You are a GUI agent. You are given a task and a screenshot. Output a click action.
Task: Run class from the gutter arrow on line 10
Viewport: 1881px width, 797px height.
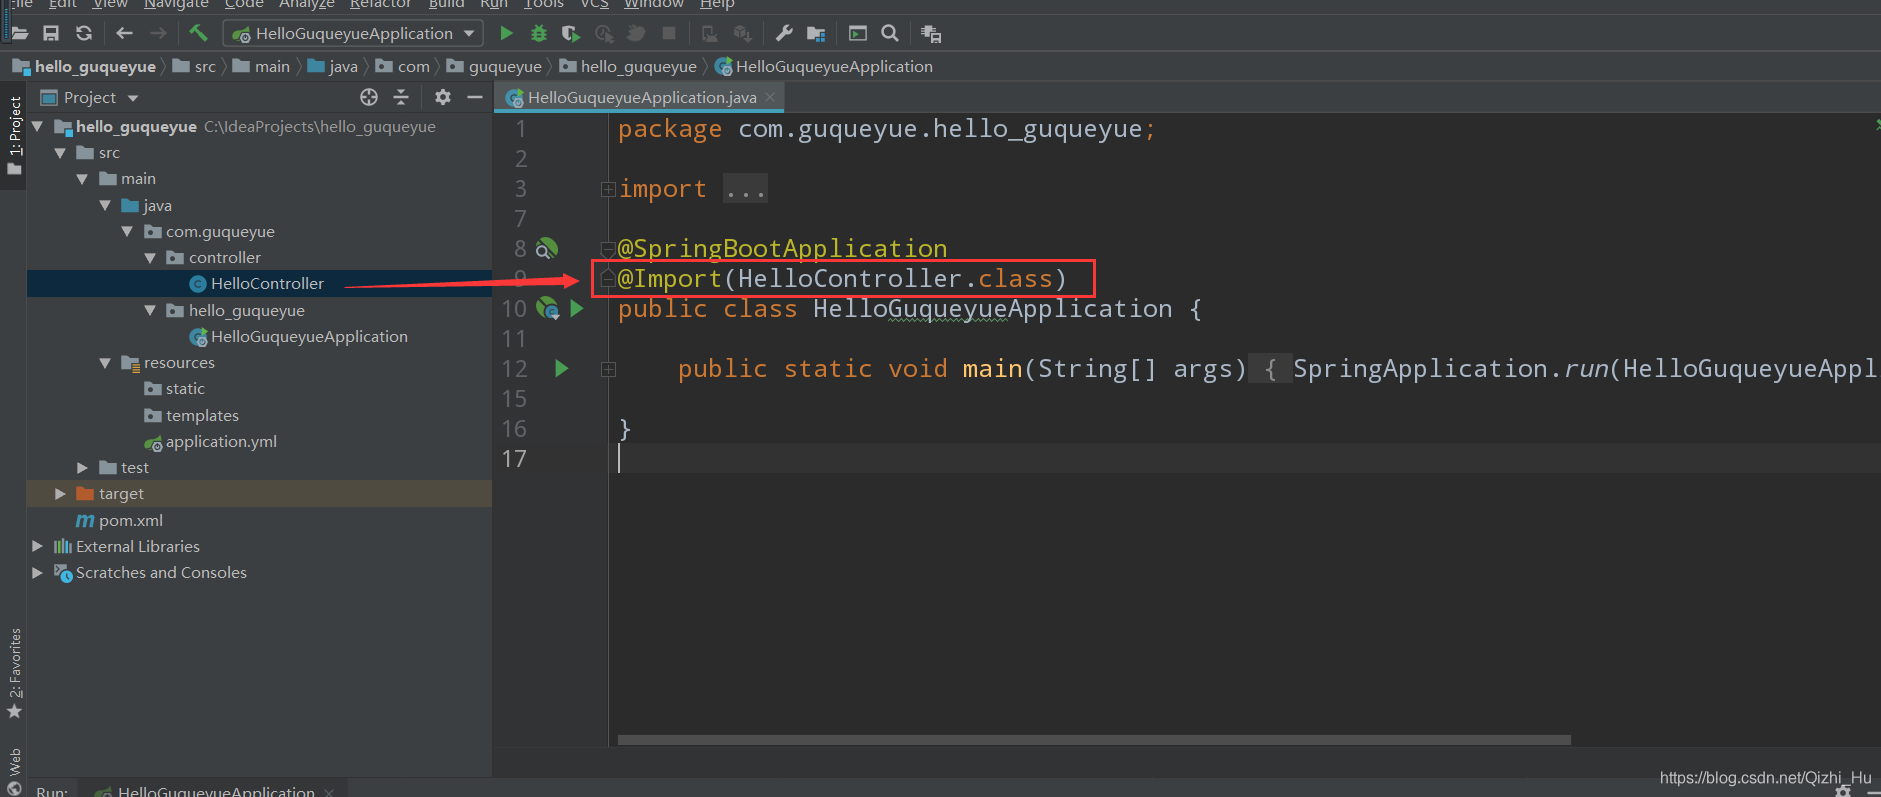(x=577, y=308)
